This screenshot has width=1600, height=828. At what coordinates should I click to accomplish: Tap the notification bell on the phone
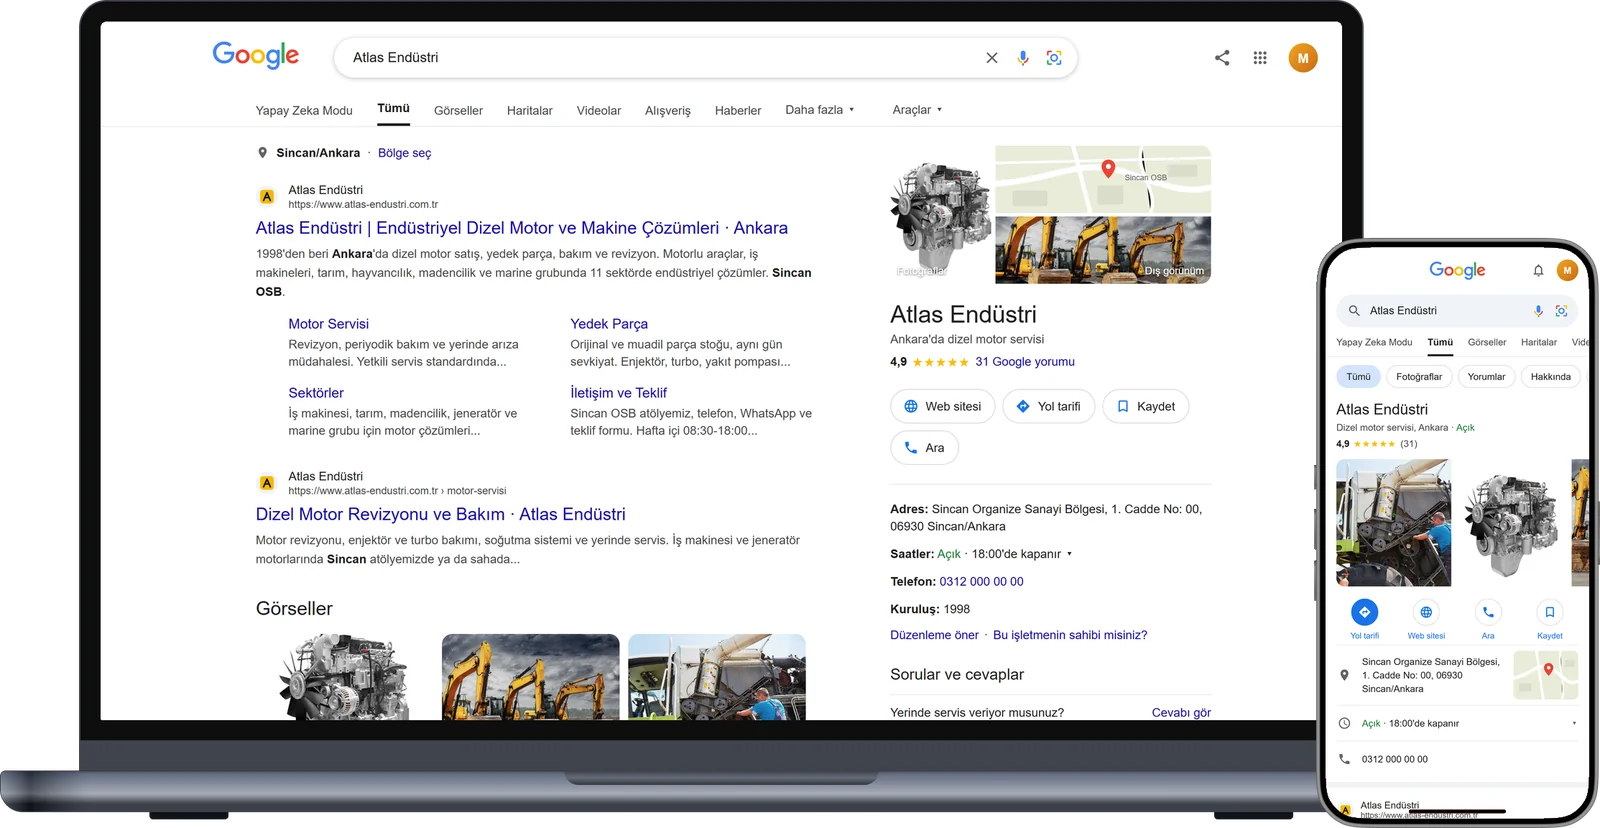(x=1538, y=270)
